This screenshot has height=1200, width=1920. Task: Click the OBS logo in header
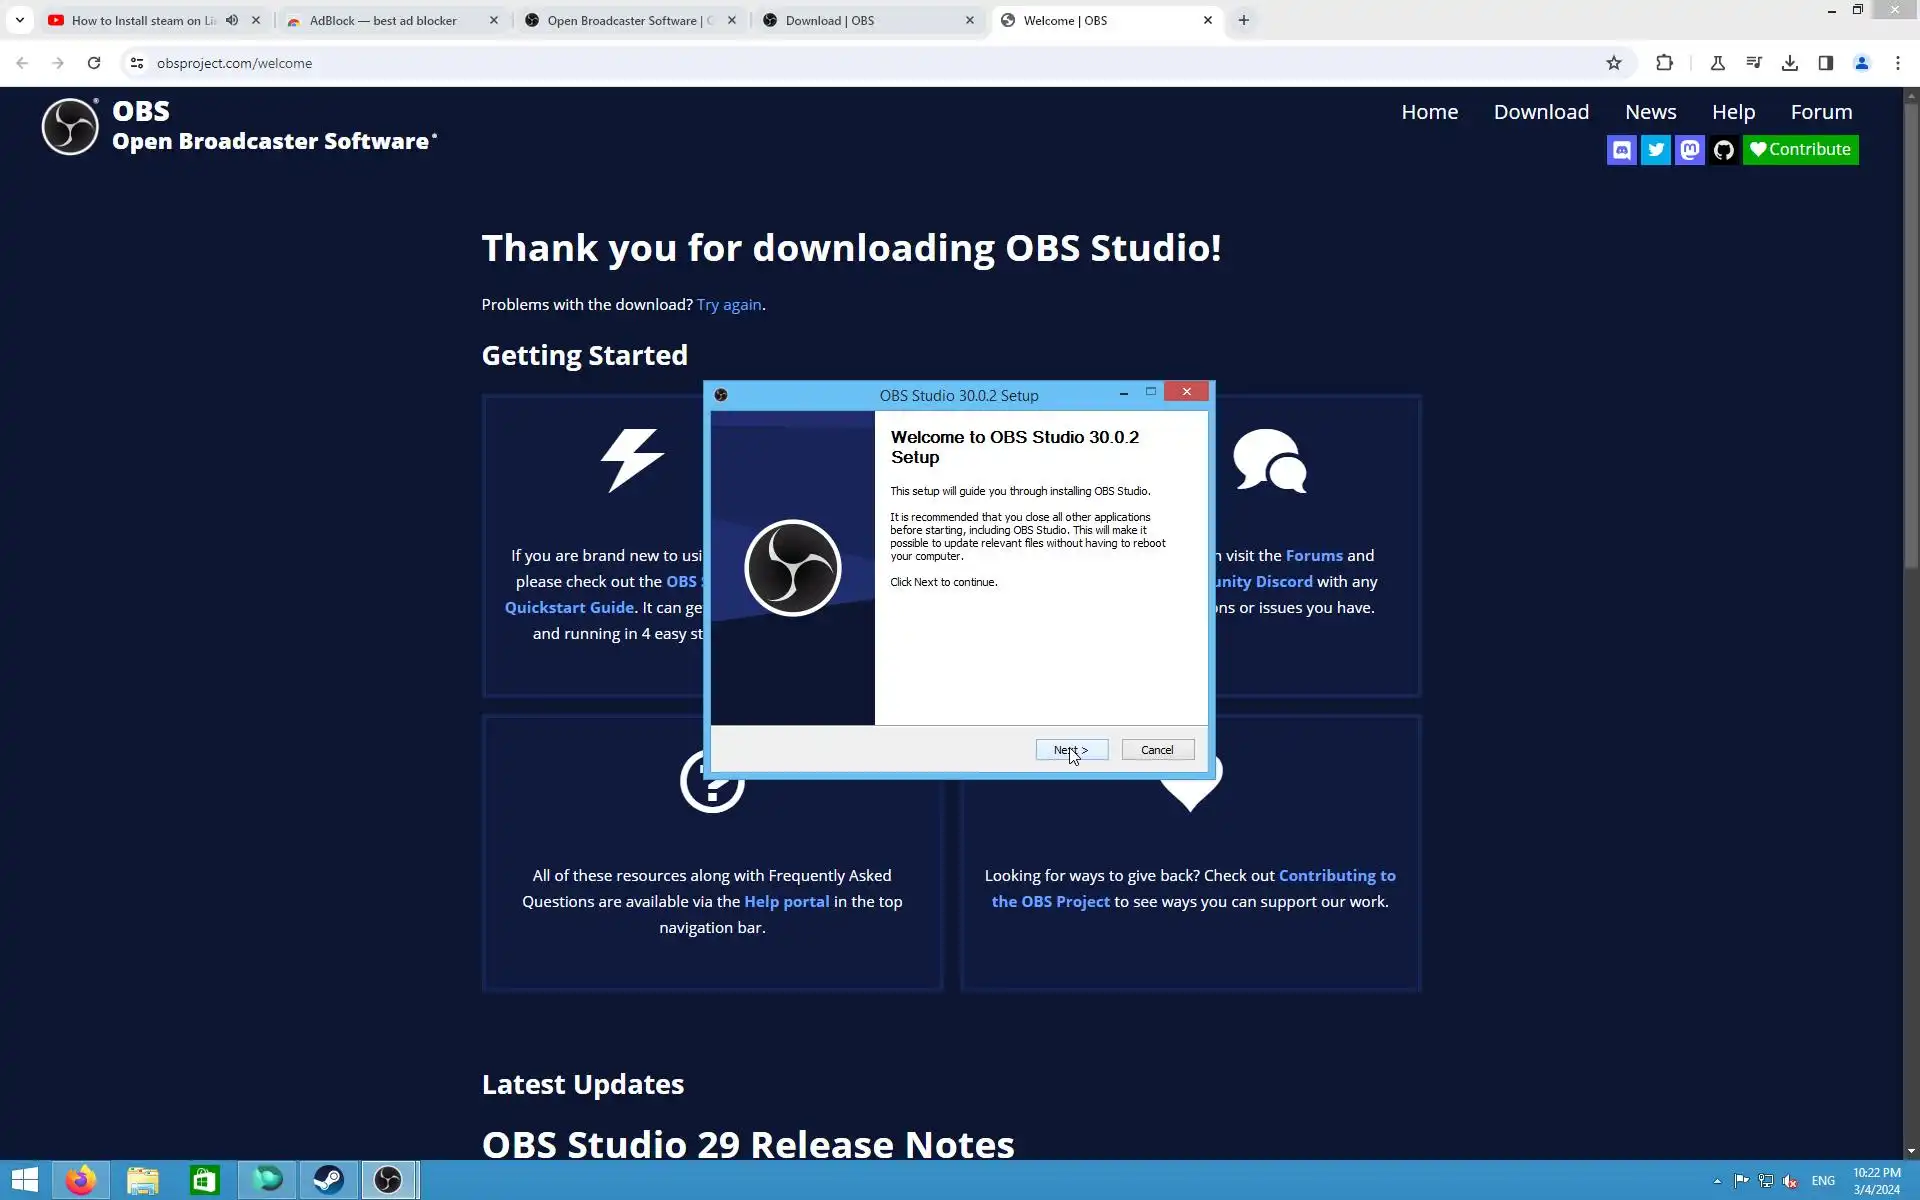click(x=70, y=127)
